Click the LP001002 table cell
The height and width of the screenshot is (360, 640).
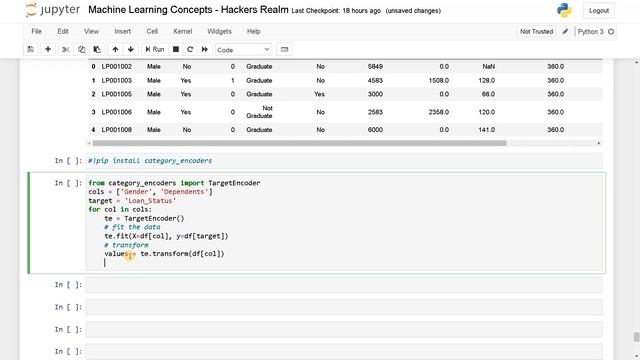[x=117, y=67]
